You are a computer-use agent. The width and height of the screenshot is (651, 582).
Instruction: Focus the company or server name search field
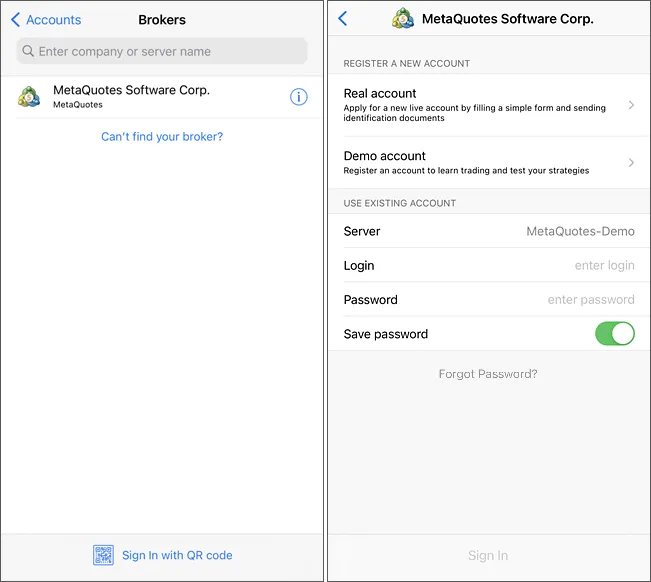pos(162,51)
